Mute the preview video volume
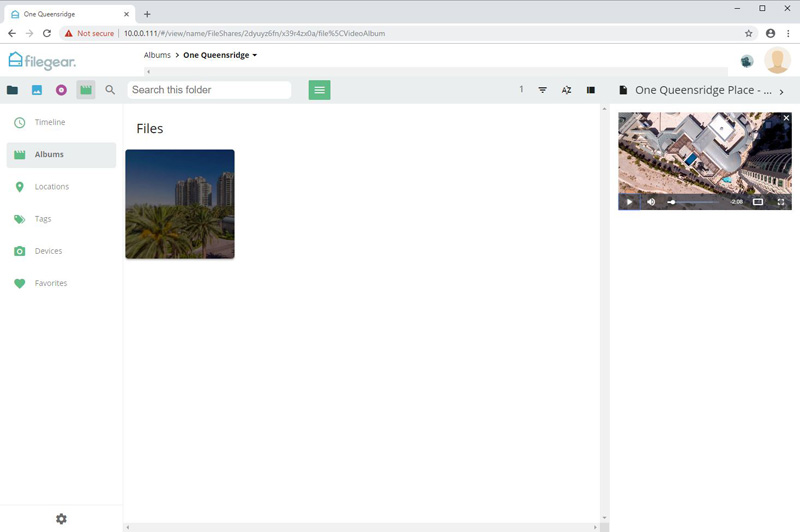 click(x=651, y=202)
